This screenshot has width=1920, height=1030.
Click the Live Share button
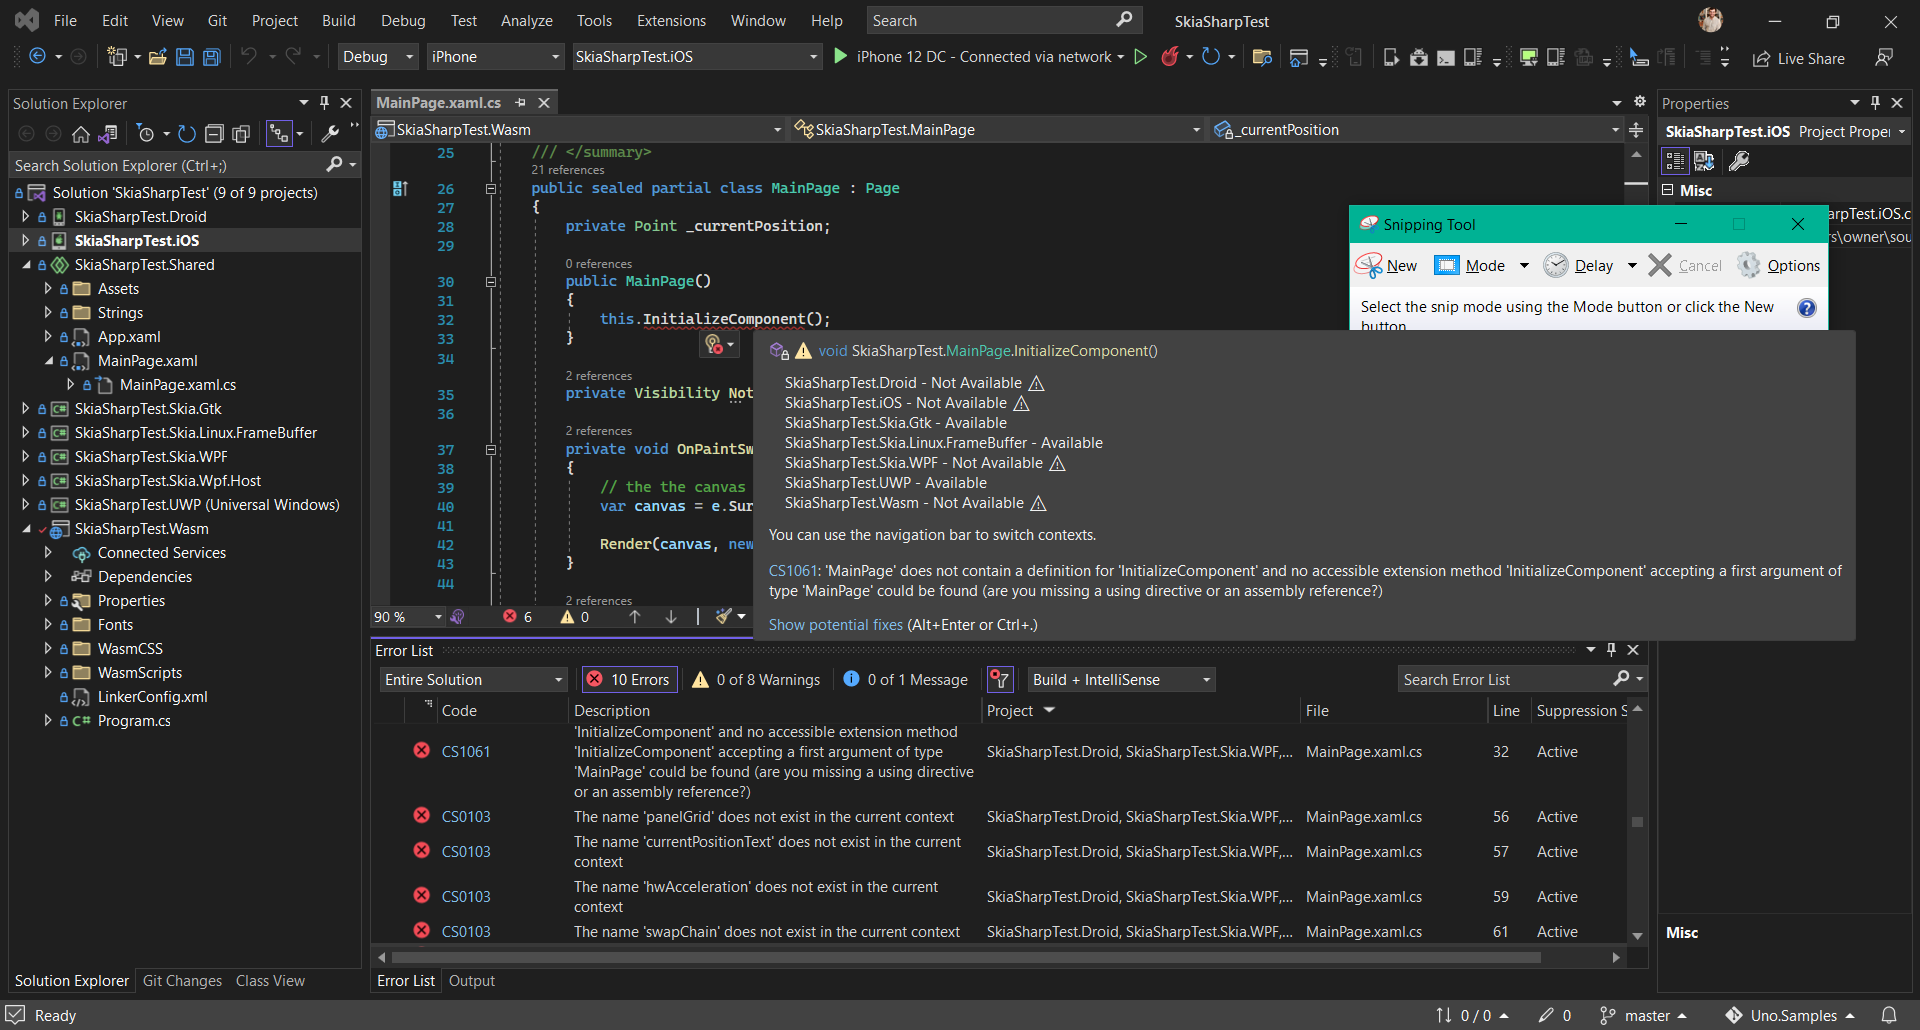click(1799, 58)
